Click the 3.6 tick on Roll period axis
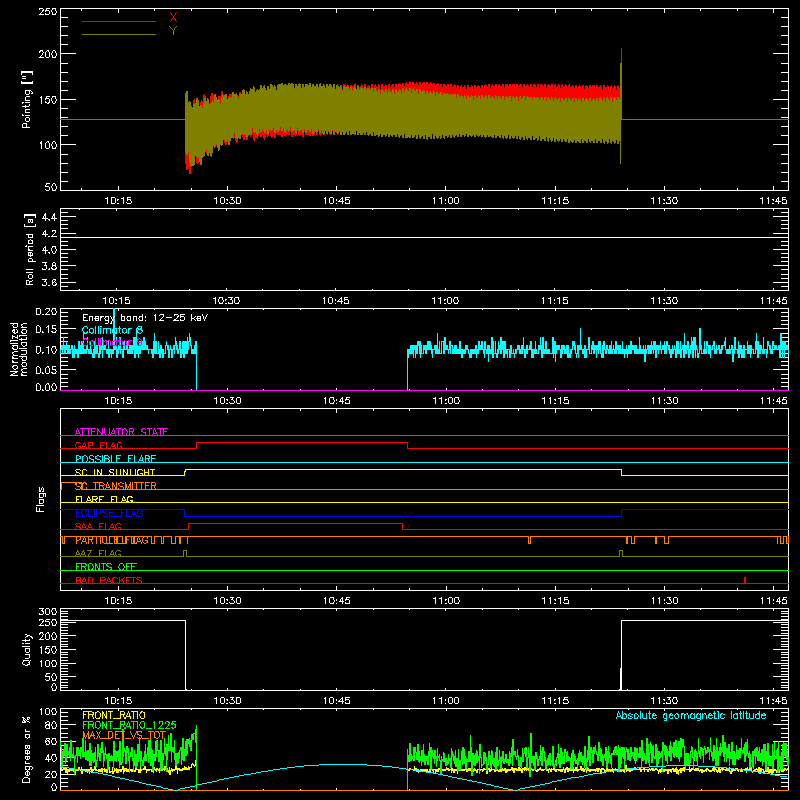800x800 pixels. pyautogui.click(x=49, y=282)
